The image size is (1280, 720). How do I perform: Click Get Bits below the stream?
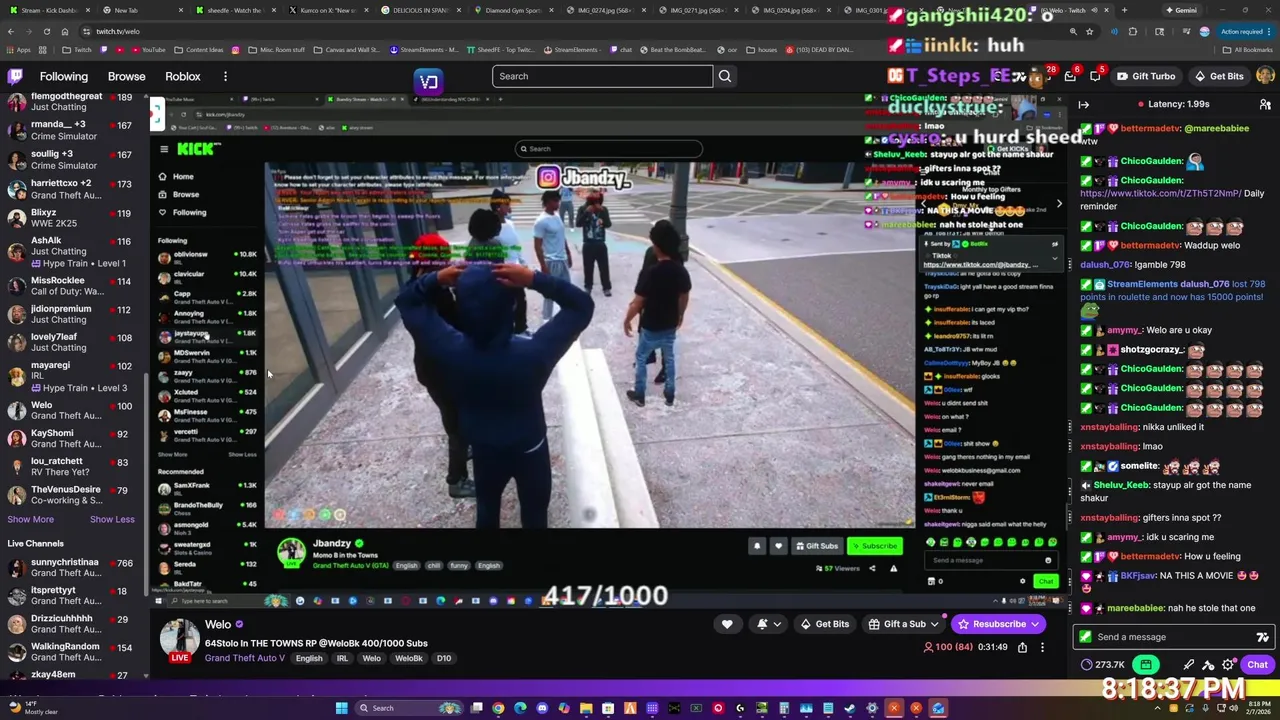coord(824,624)
